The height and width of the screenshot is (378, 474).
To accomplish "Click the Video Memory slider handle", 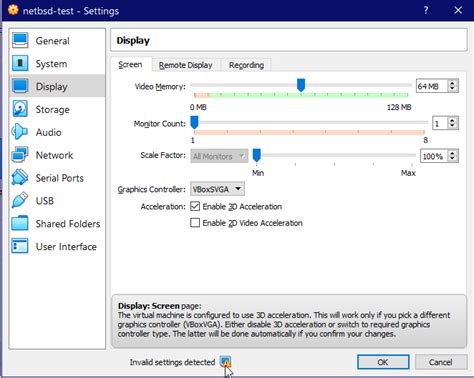I will point(301,85).
